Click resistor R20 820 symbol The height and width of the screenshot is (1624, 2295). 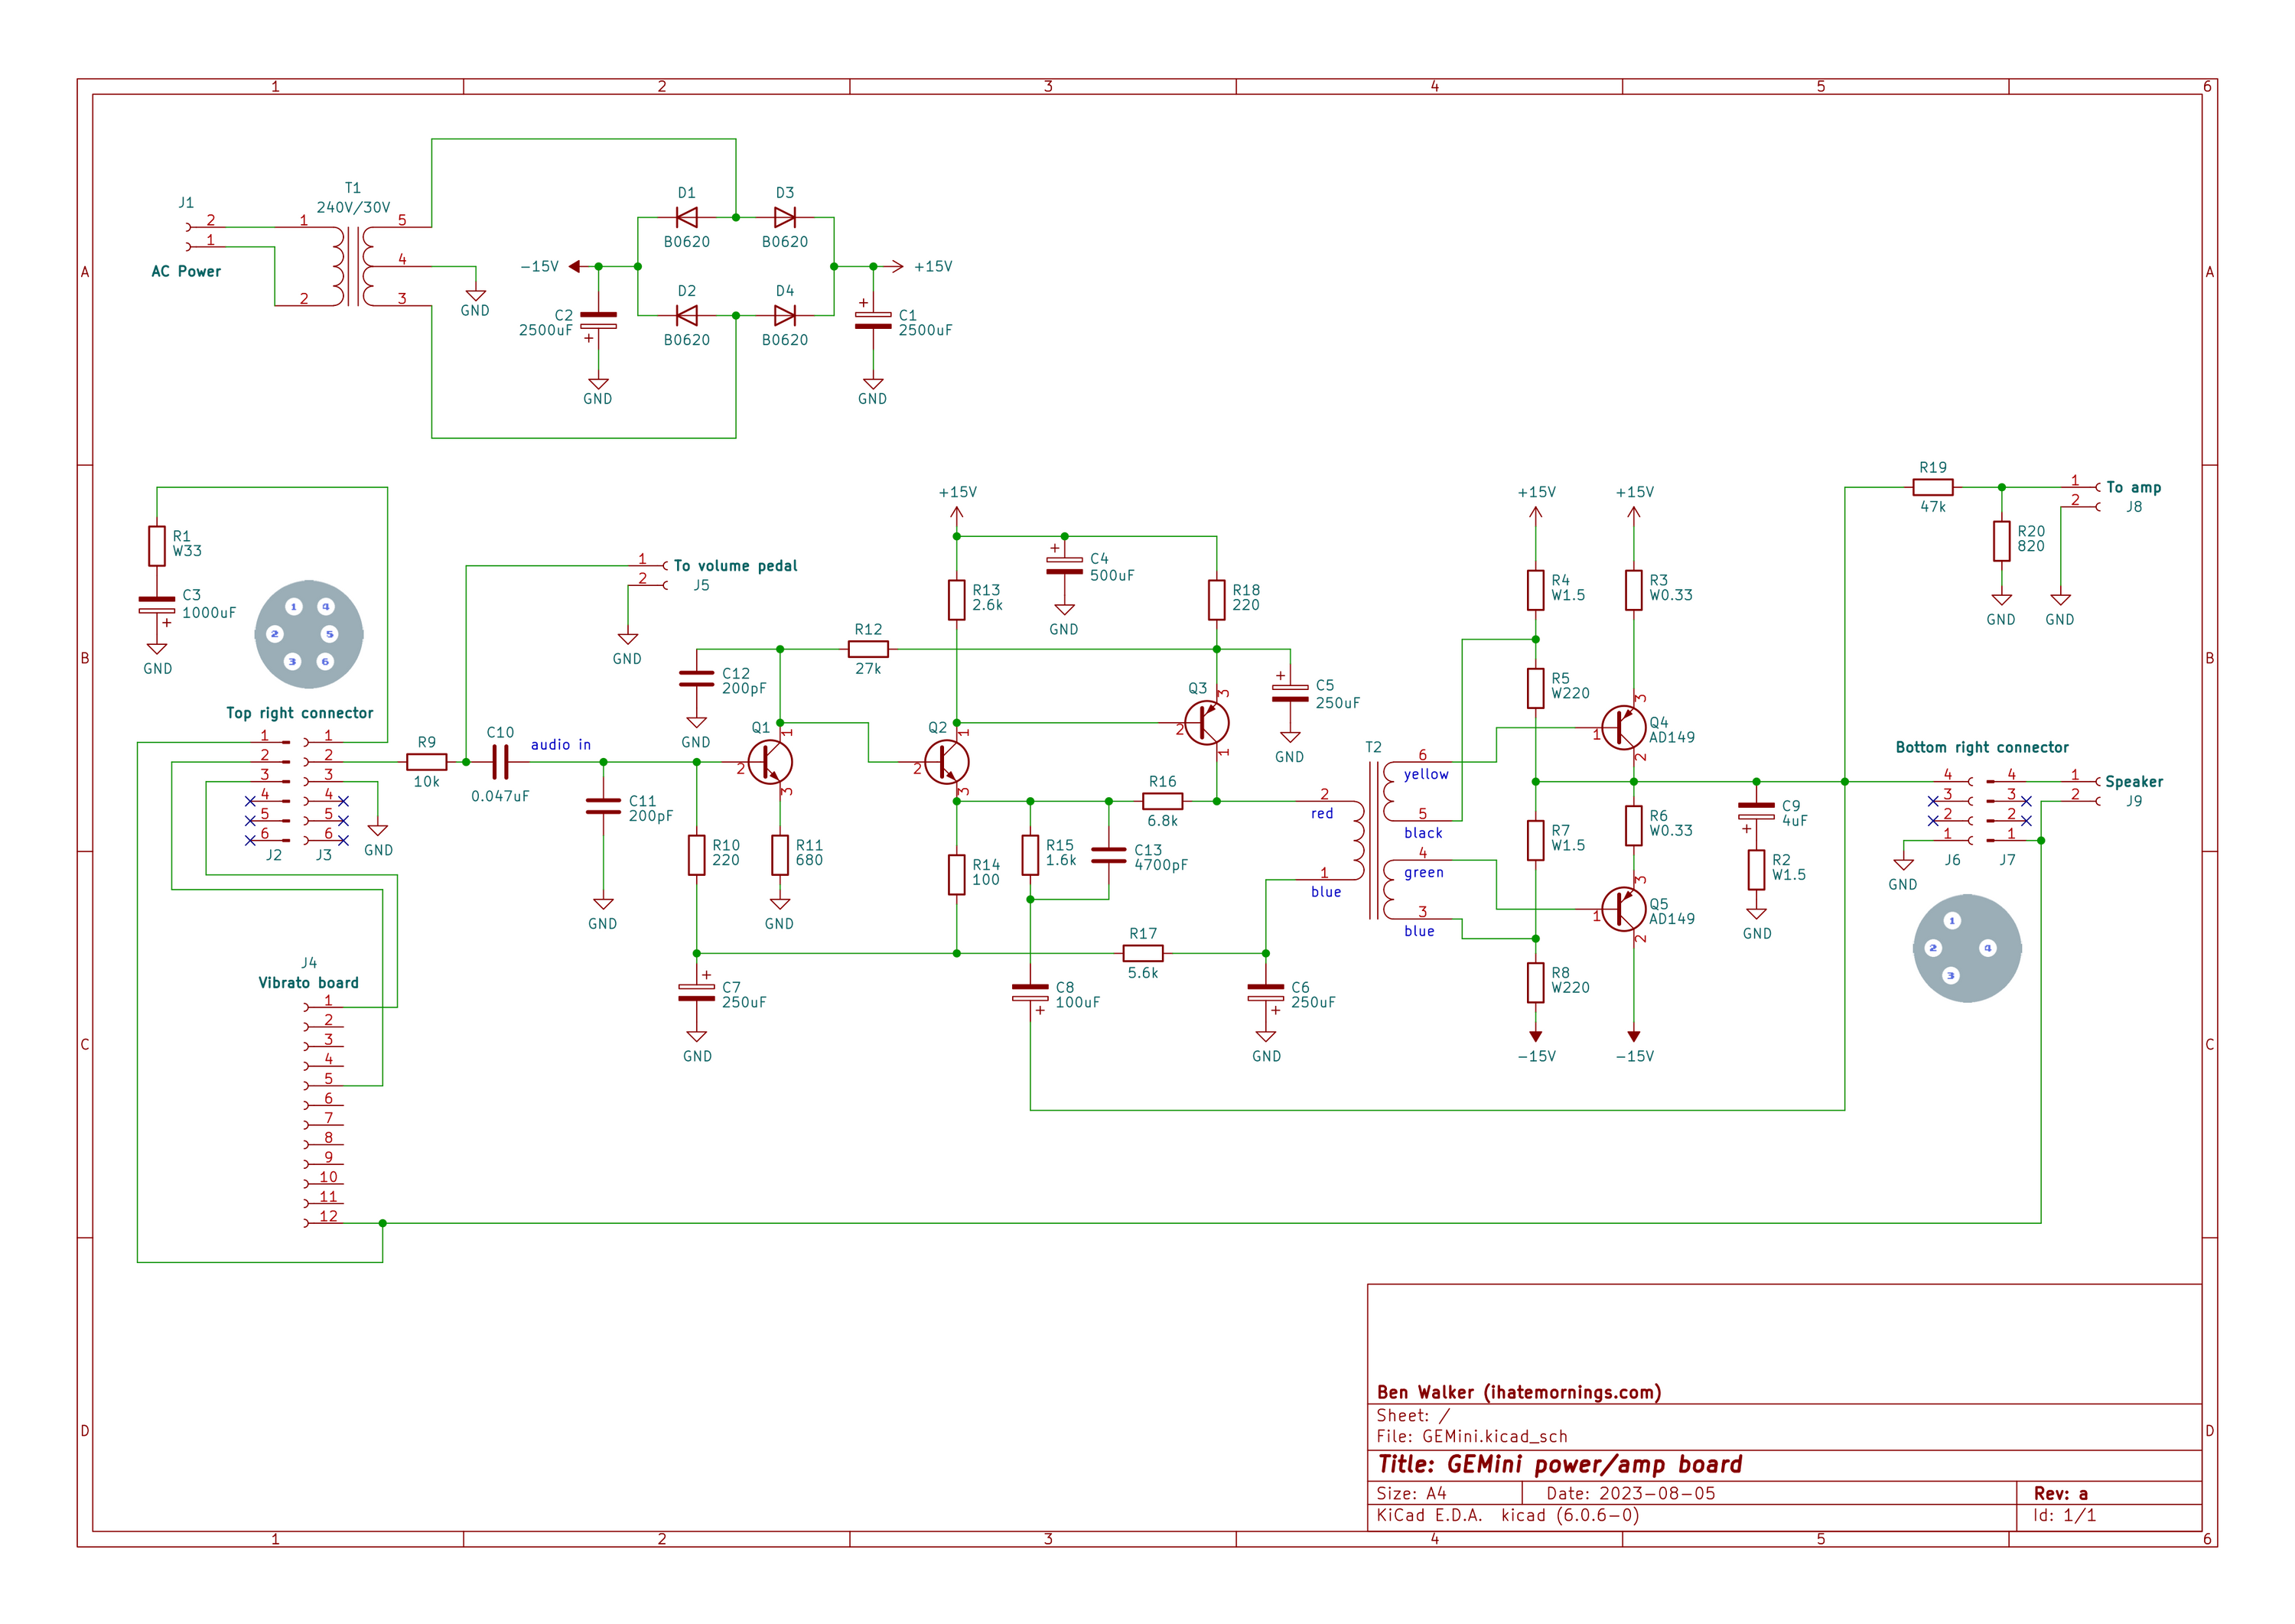(2001, 541)
